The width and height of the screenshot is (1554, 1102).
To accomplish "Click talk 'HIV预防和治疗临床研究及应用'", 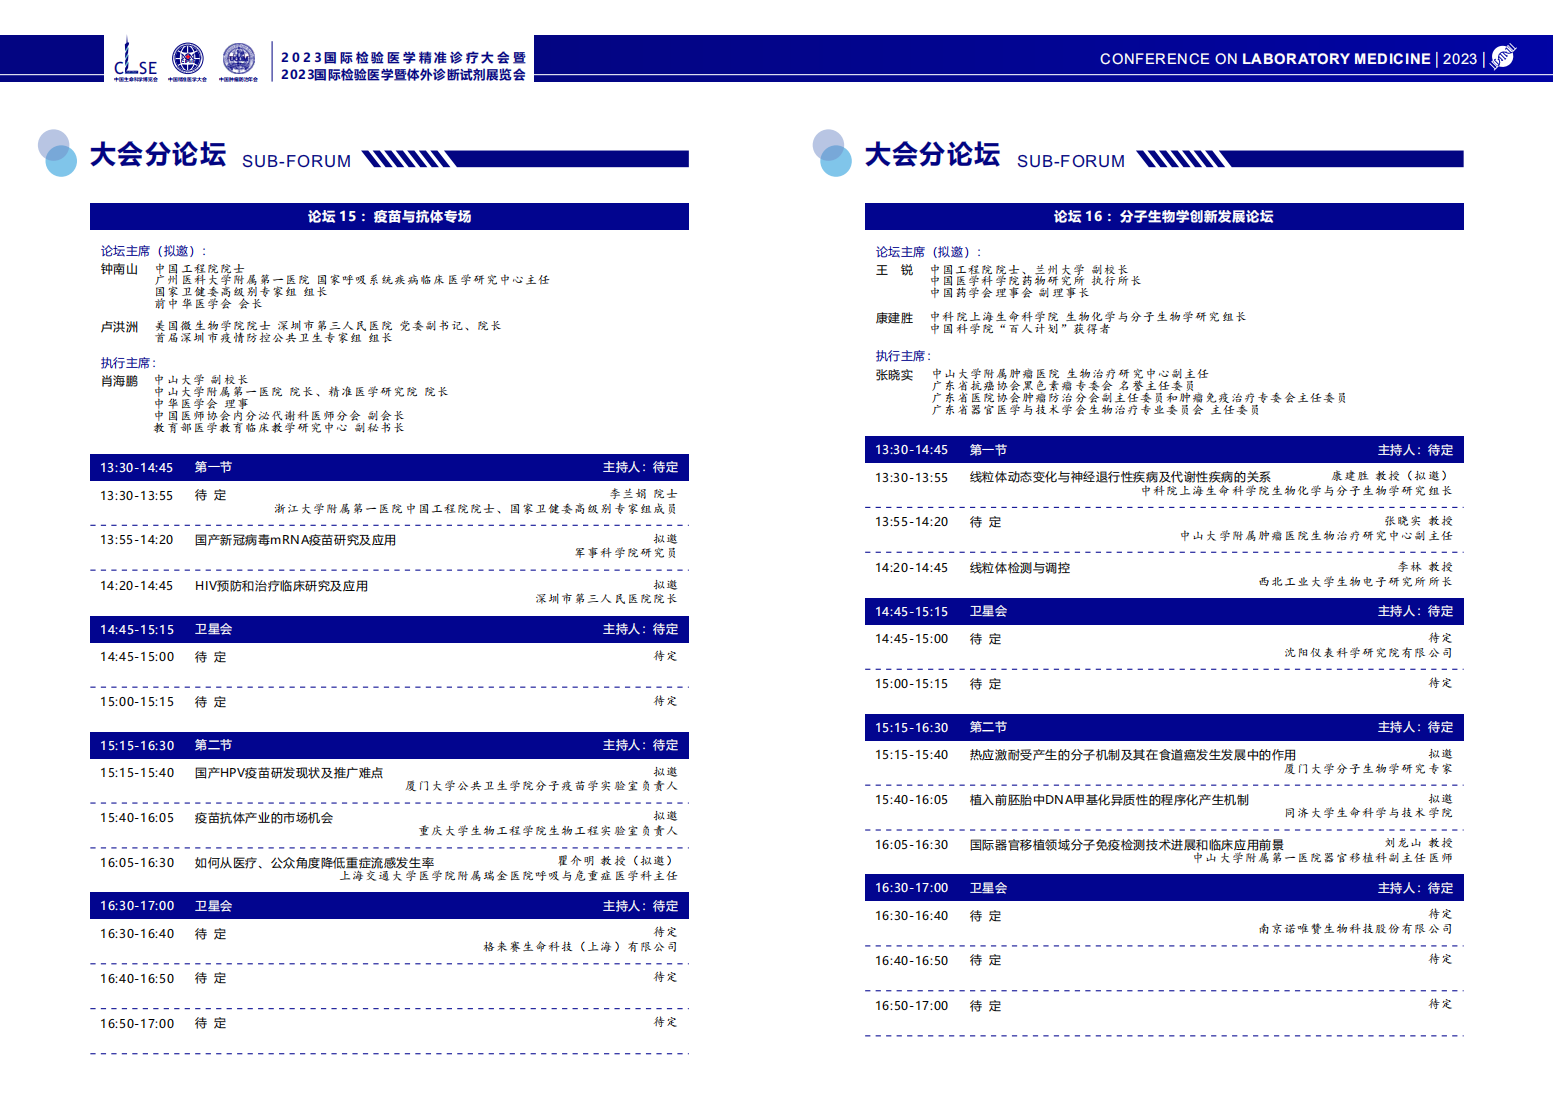I will [281, 586].
